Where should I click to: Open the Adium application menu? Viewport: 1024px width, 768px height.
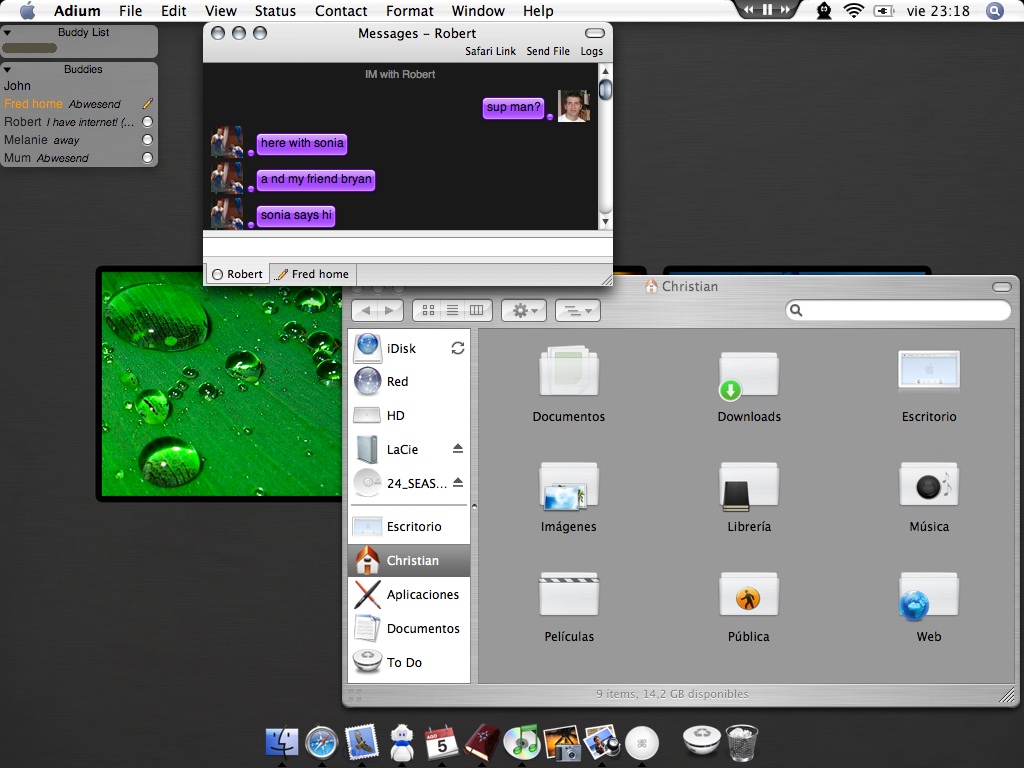click(77, 10)
